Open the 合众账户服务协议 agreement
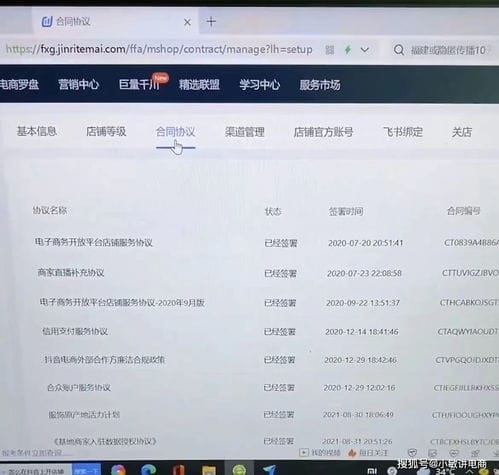 tap(79, 387)
